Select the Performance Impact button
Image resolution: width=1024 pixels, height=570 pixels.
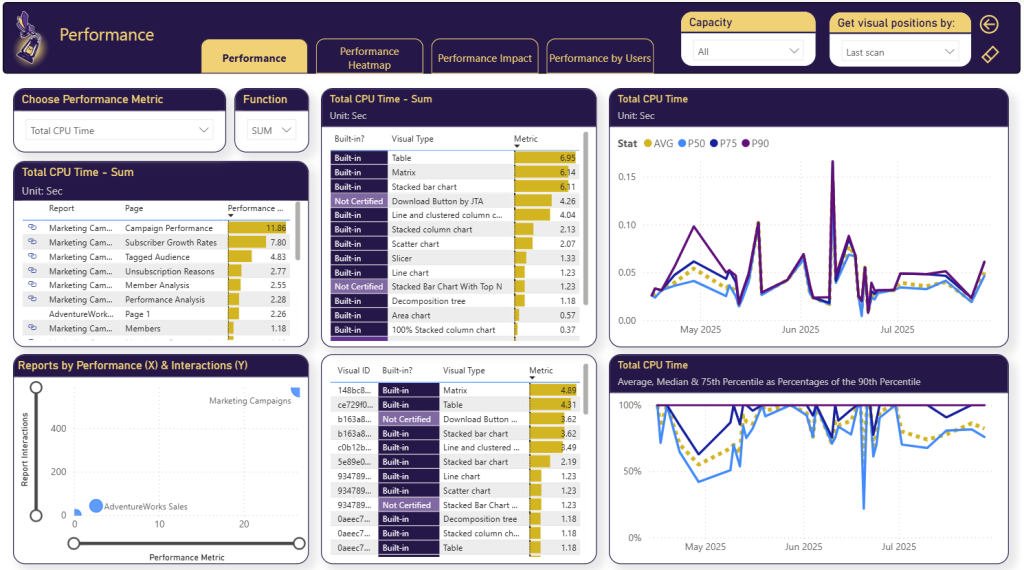(485, 58)
